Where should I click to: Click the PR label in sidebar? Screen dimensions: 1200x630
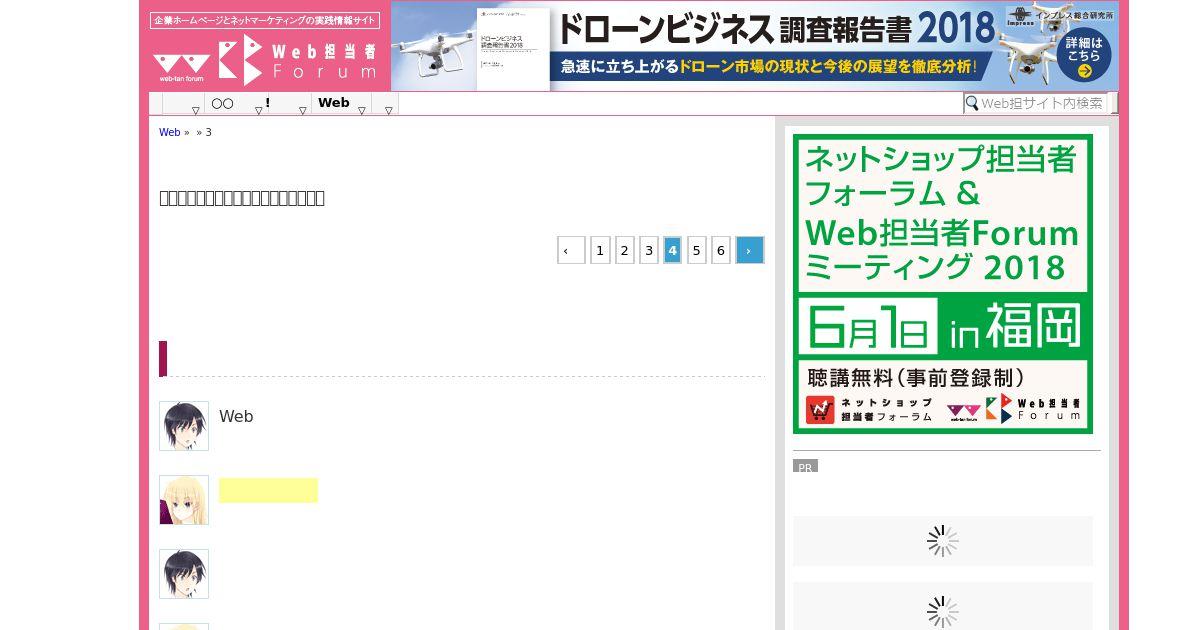[805, 466]
